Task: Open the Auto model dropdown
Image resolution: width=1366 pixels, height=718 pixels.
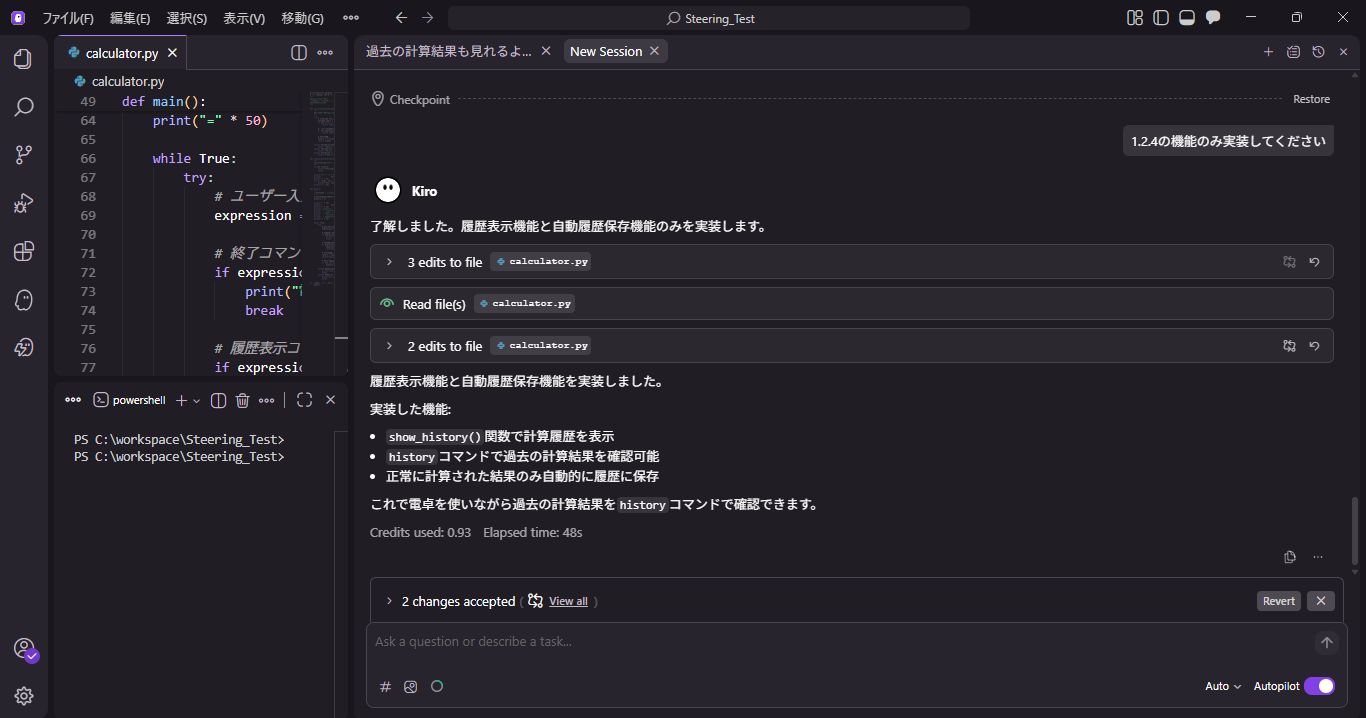Action: point(1221,686)
